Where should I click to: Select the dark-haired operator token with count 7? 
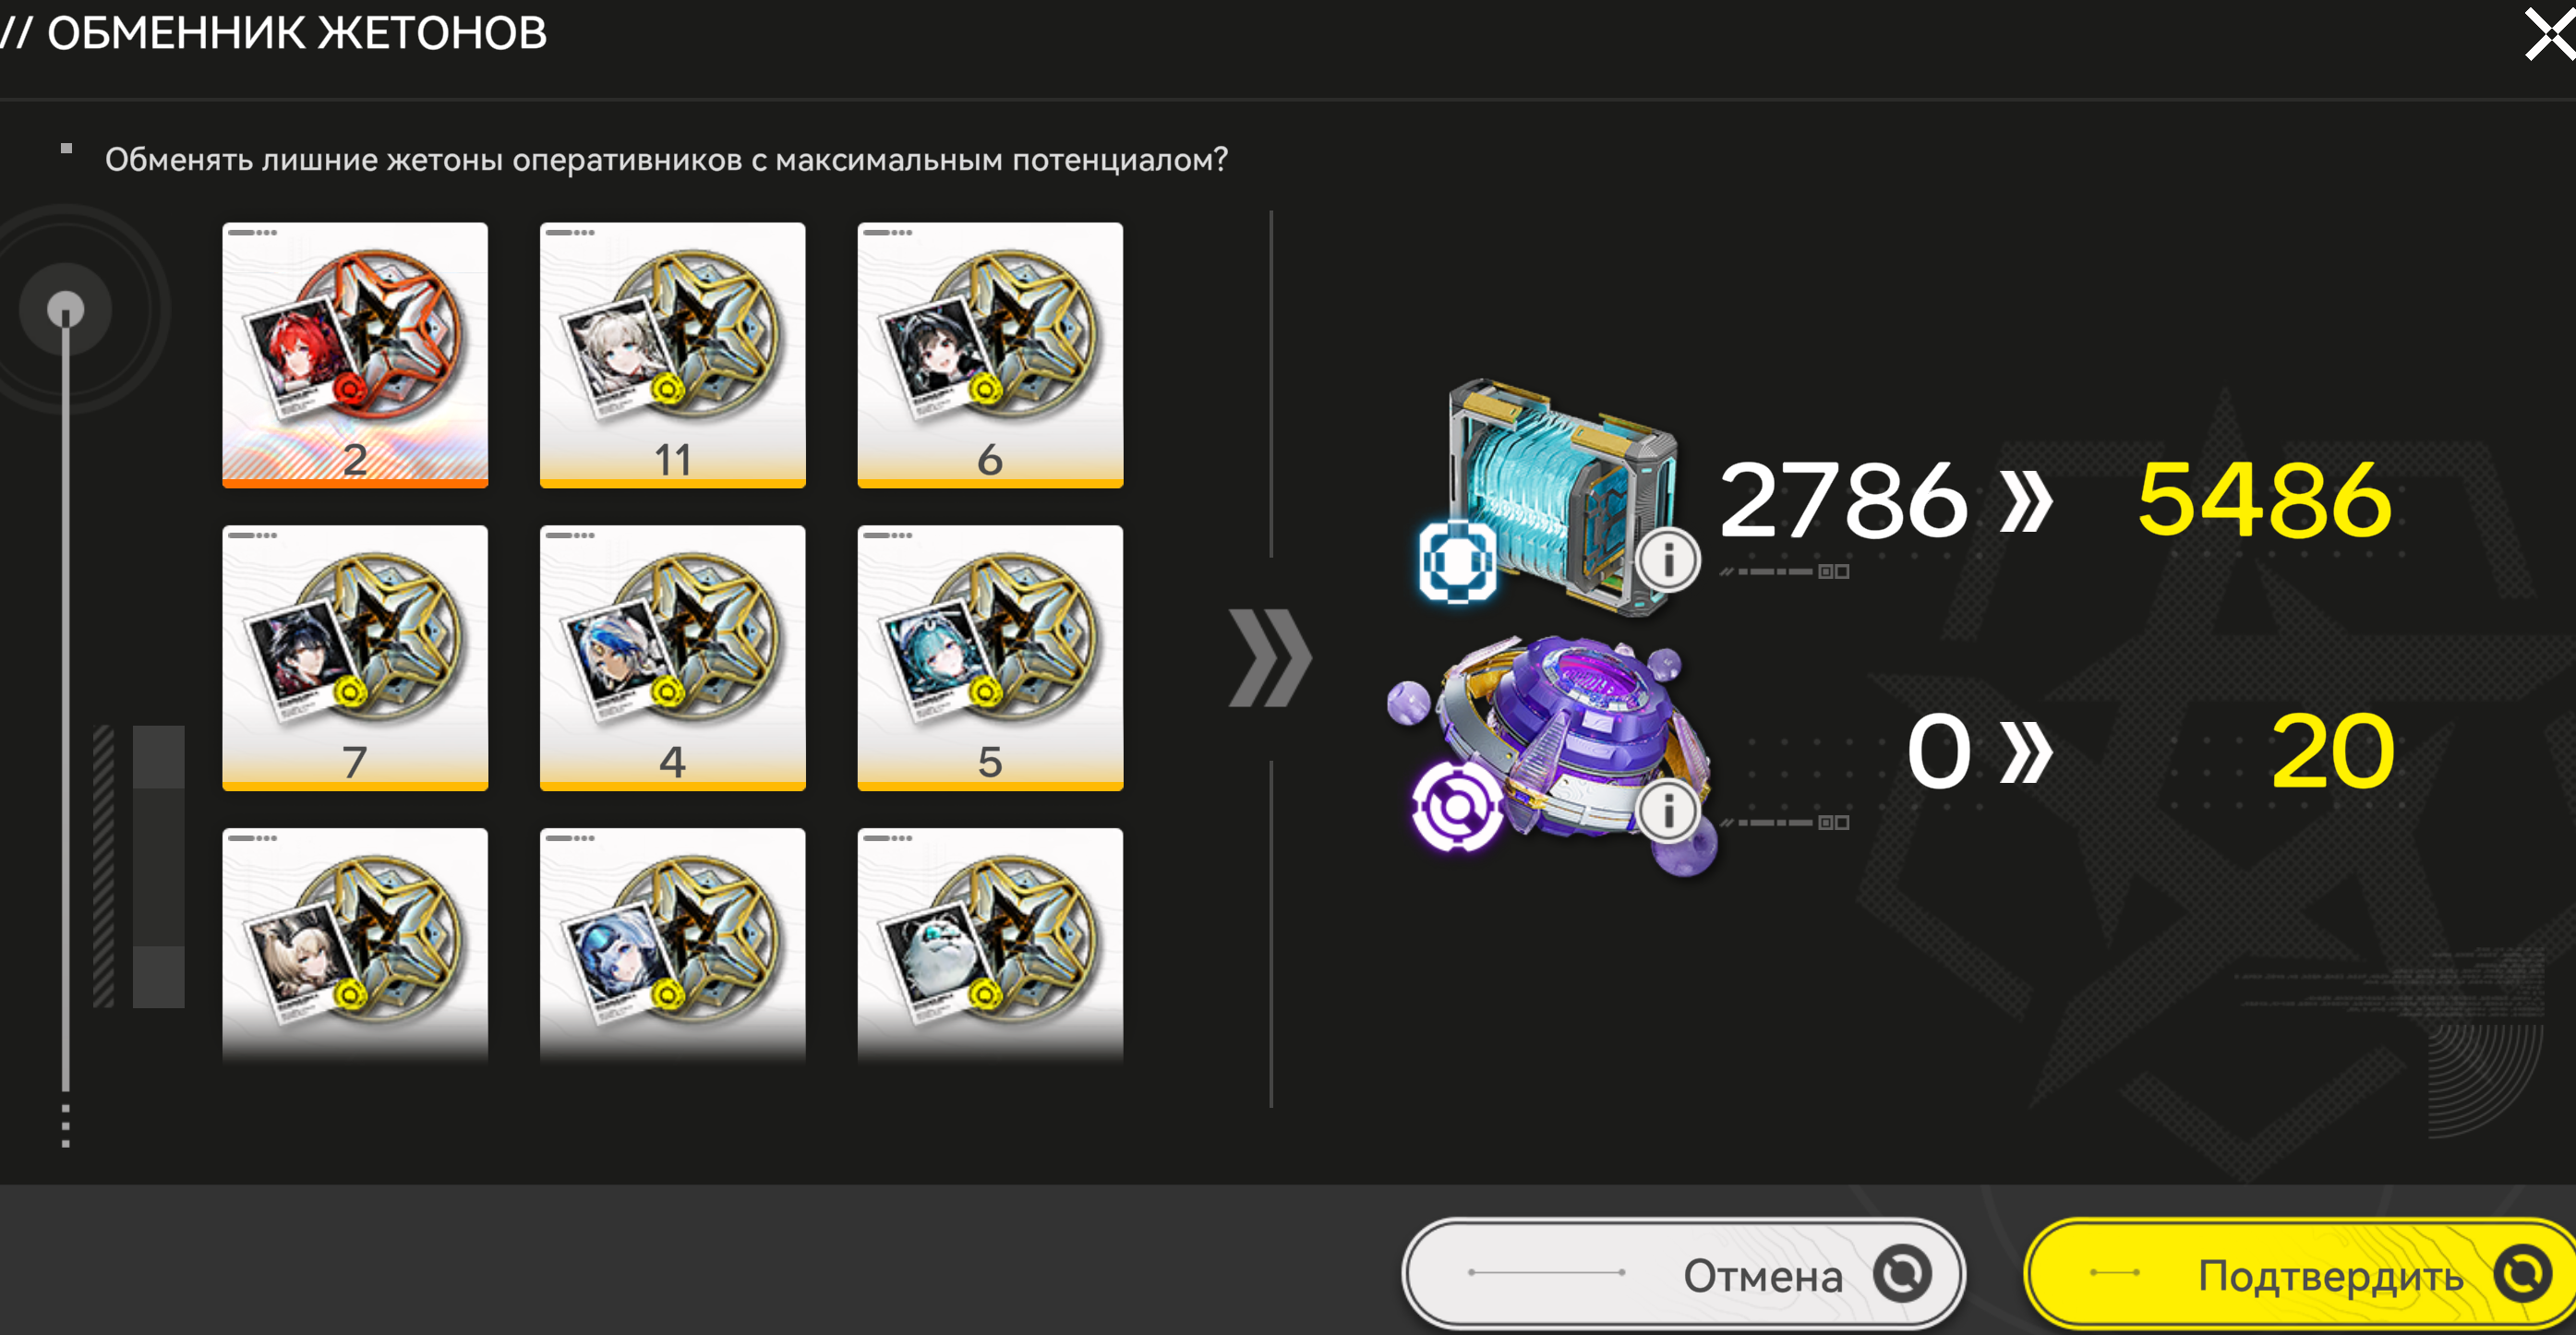point(355,658)
